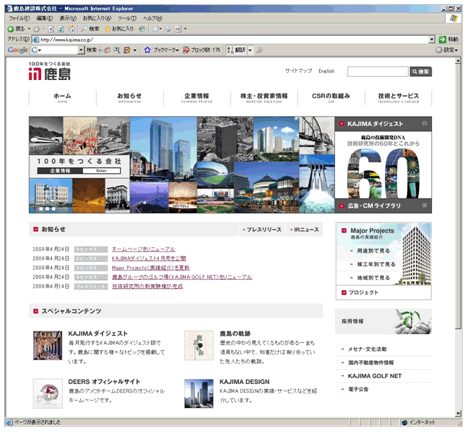
Task: Expand the Mail icon dropdown arrow
Action: [x=160, y=29]
